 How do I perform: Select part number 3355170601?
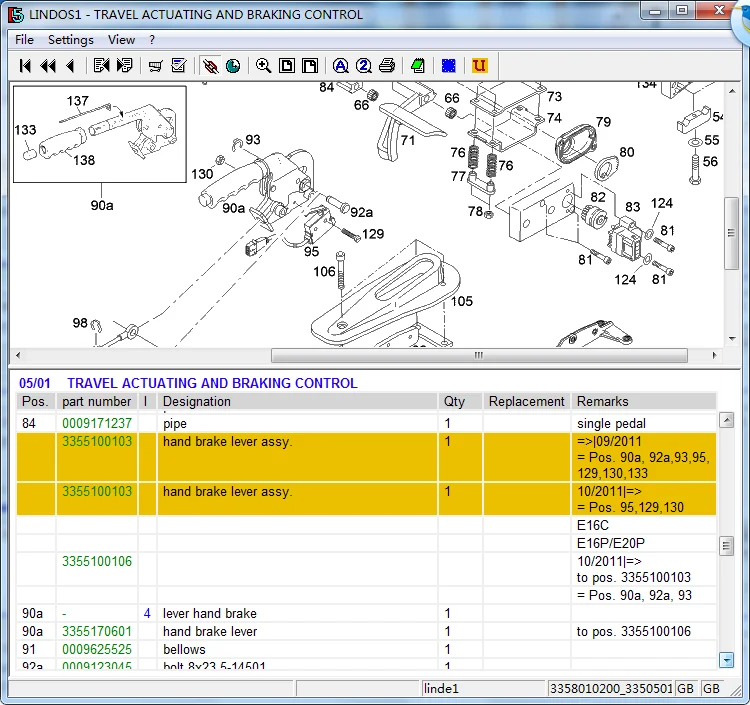click(97, 631)
